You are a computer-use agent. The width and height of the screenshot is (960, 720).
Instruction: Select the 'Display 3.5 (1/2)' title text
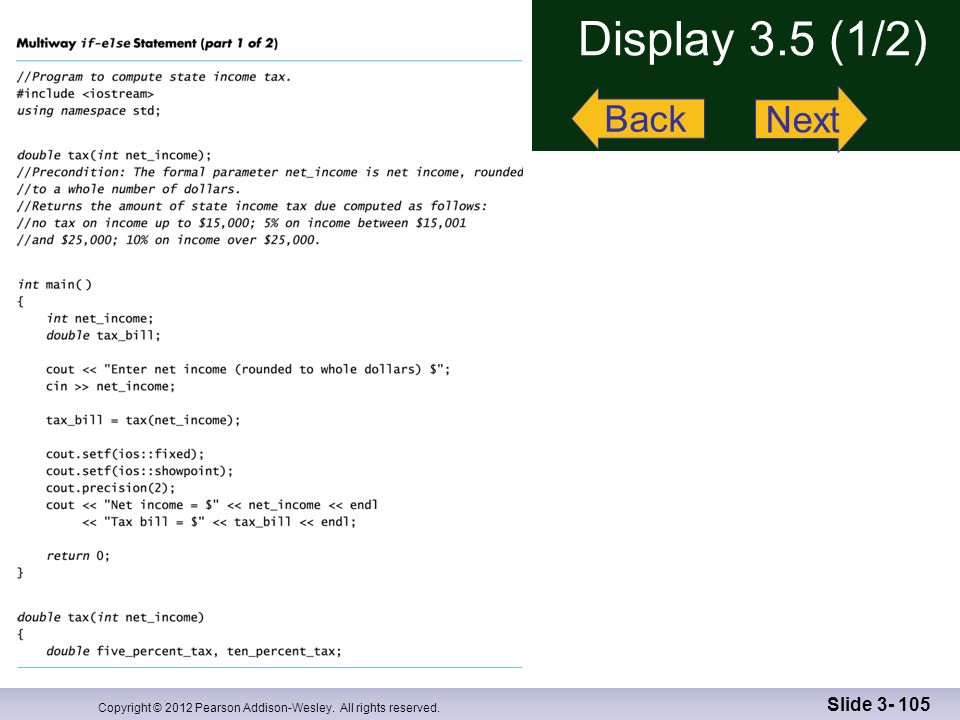752,39
